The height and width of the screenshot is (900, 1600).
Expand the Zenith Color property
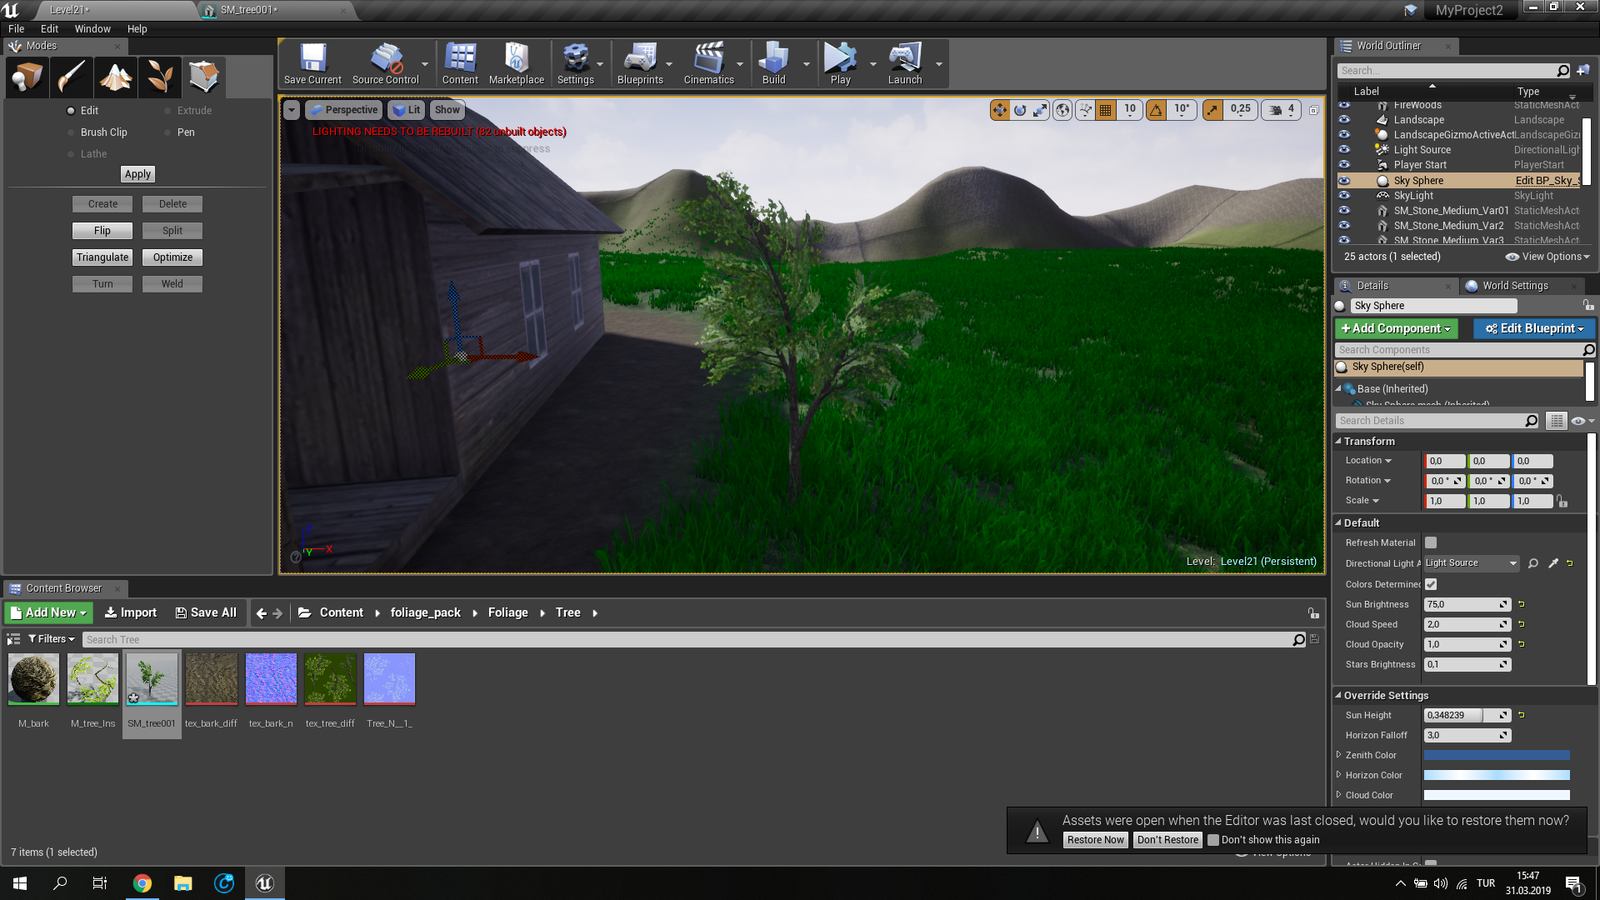point(1339,755)
